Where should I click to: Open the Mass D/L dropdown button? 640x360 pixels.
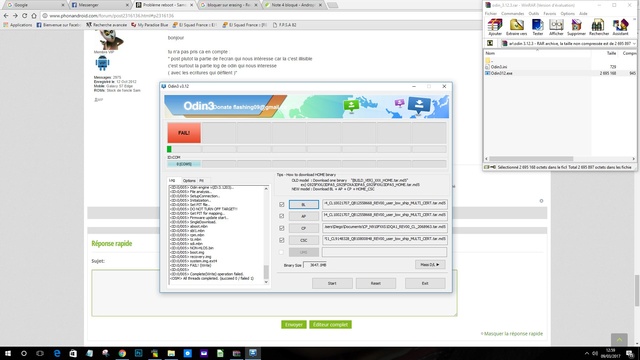(x=430, y=264)
